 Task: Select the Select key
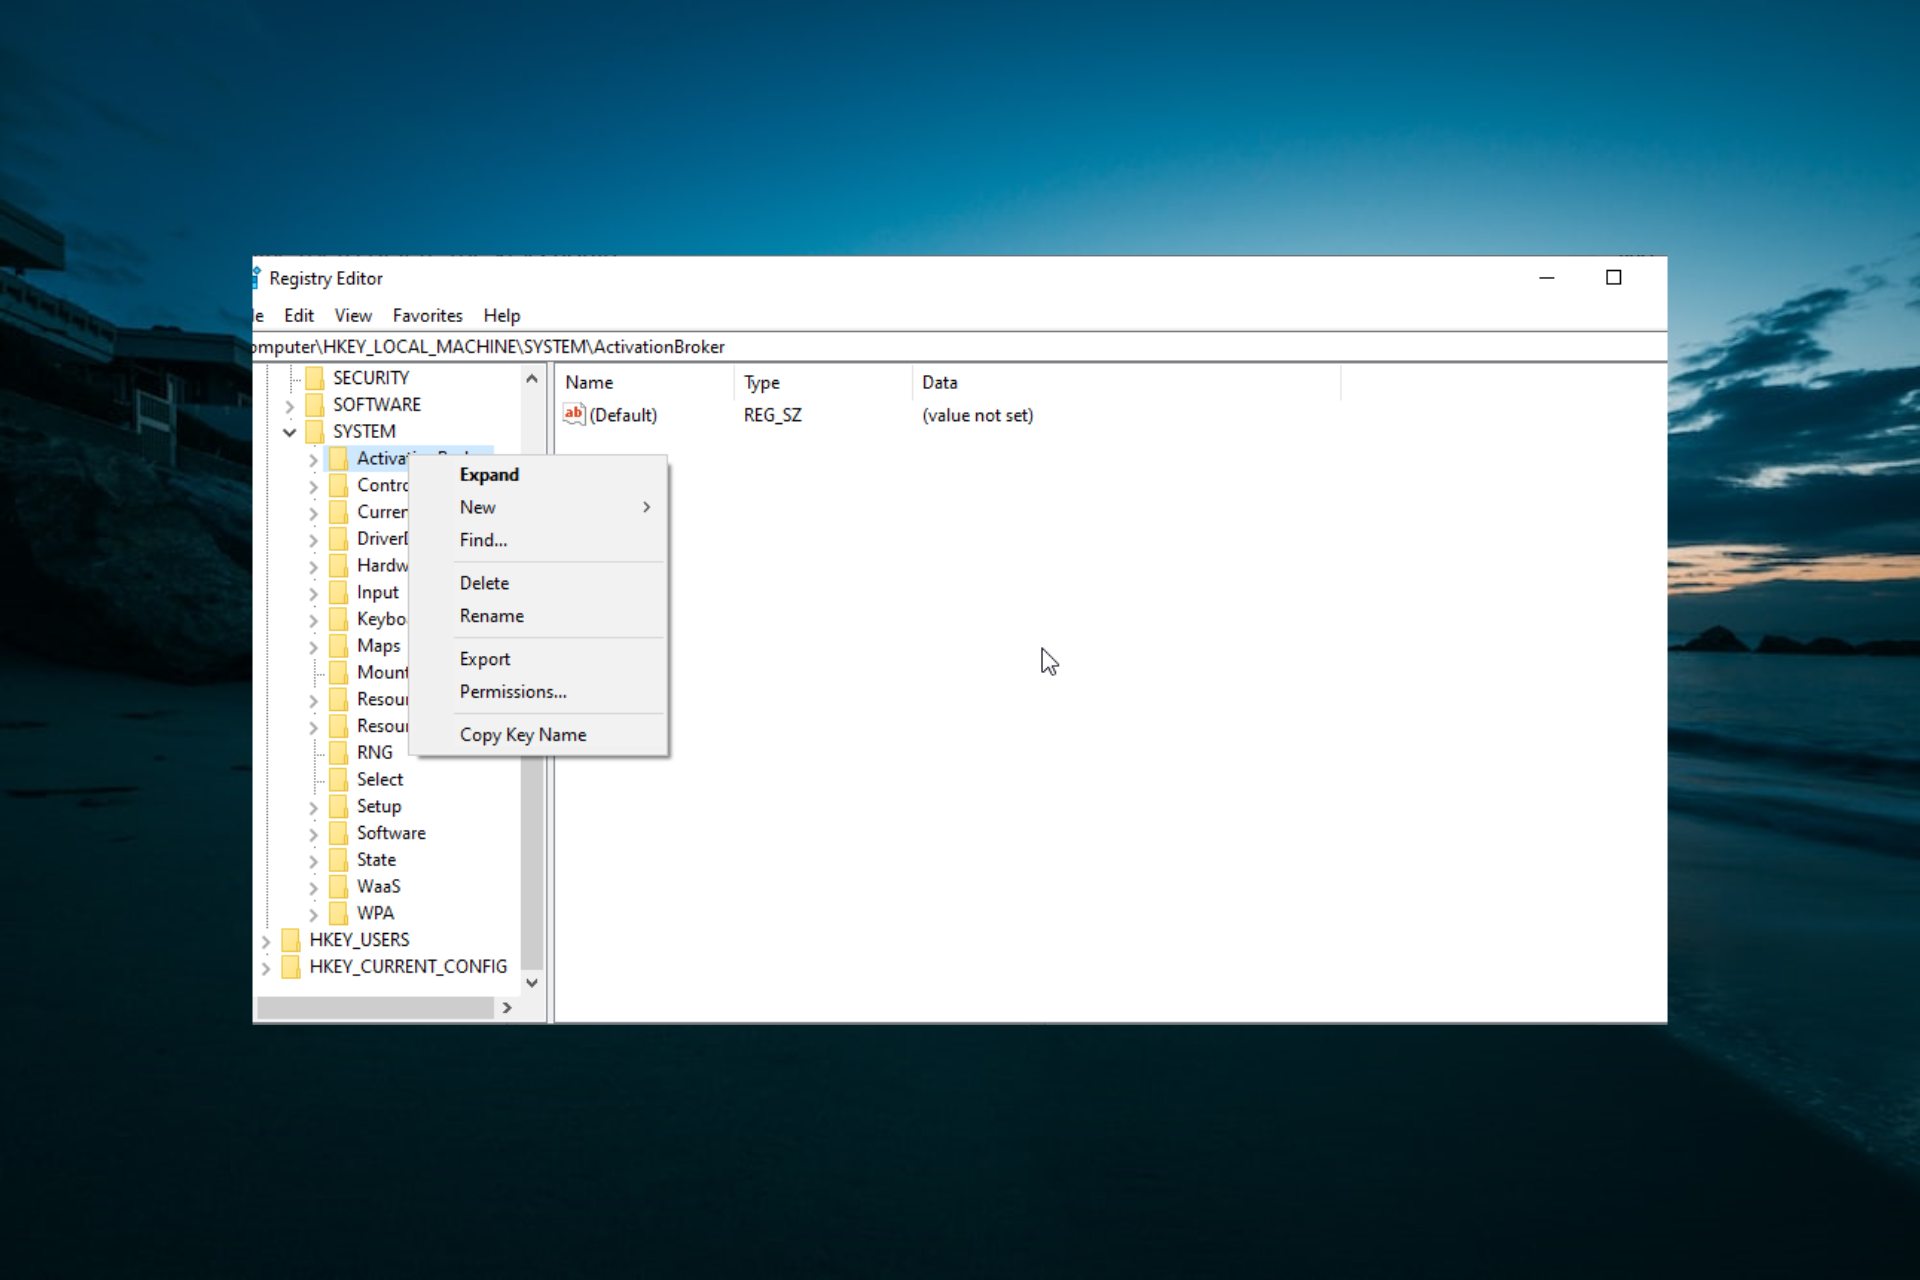pyautogui.click(x=380, y=780)
